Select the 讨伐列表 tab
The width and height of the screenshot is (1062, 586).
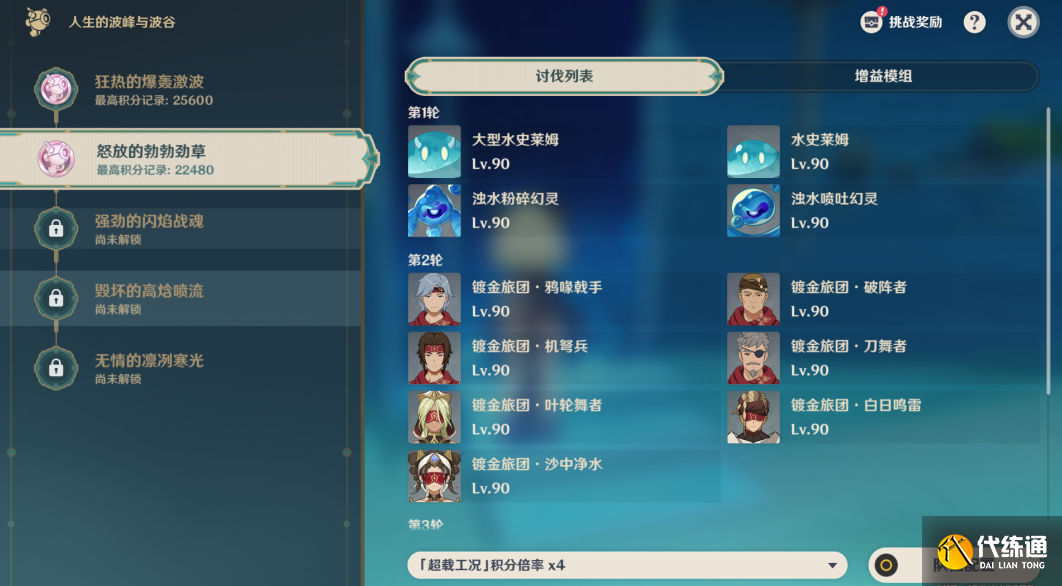[x=564, y=77]
